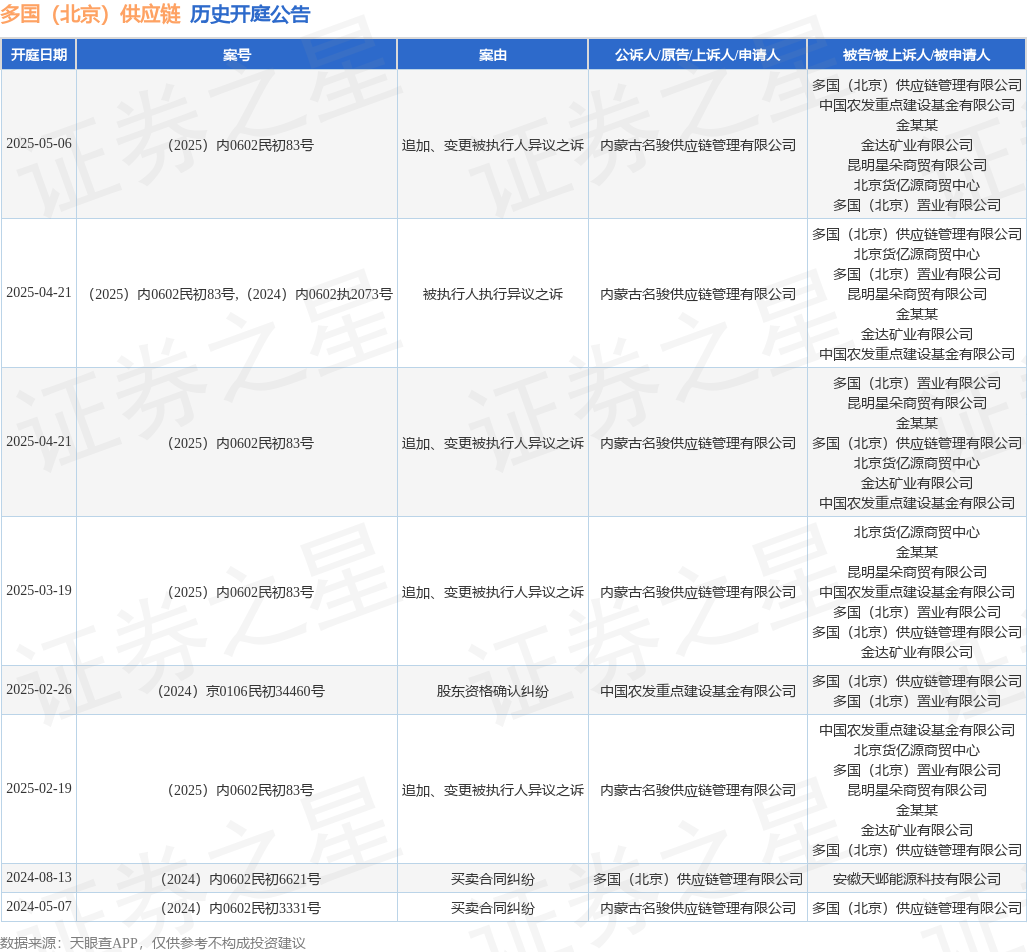Screen dimensions: 1027x952
Task: Click 金达矿业有限公司 in the 2025-05-06 row
Action: click(x=916, y=145)
